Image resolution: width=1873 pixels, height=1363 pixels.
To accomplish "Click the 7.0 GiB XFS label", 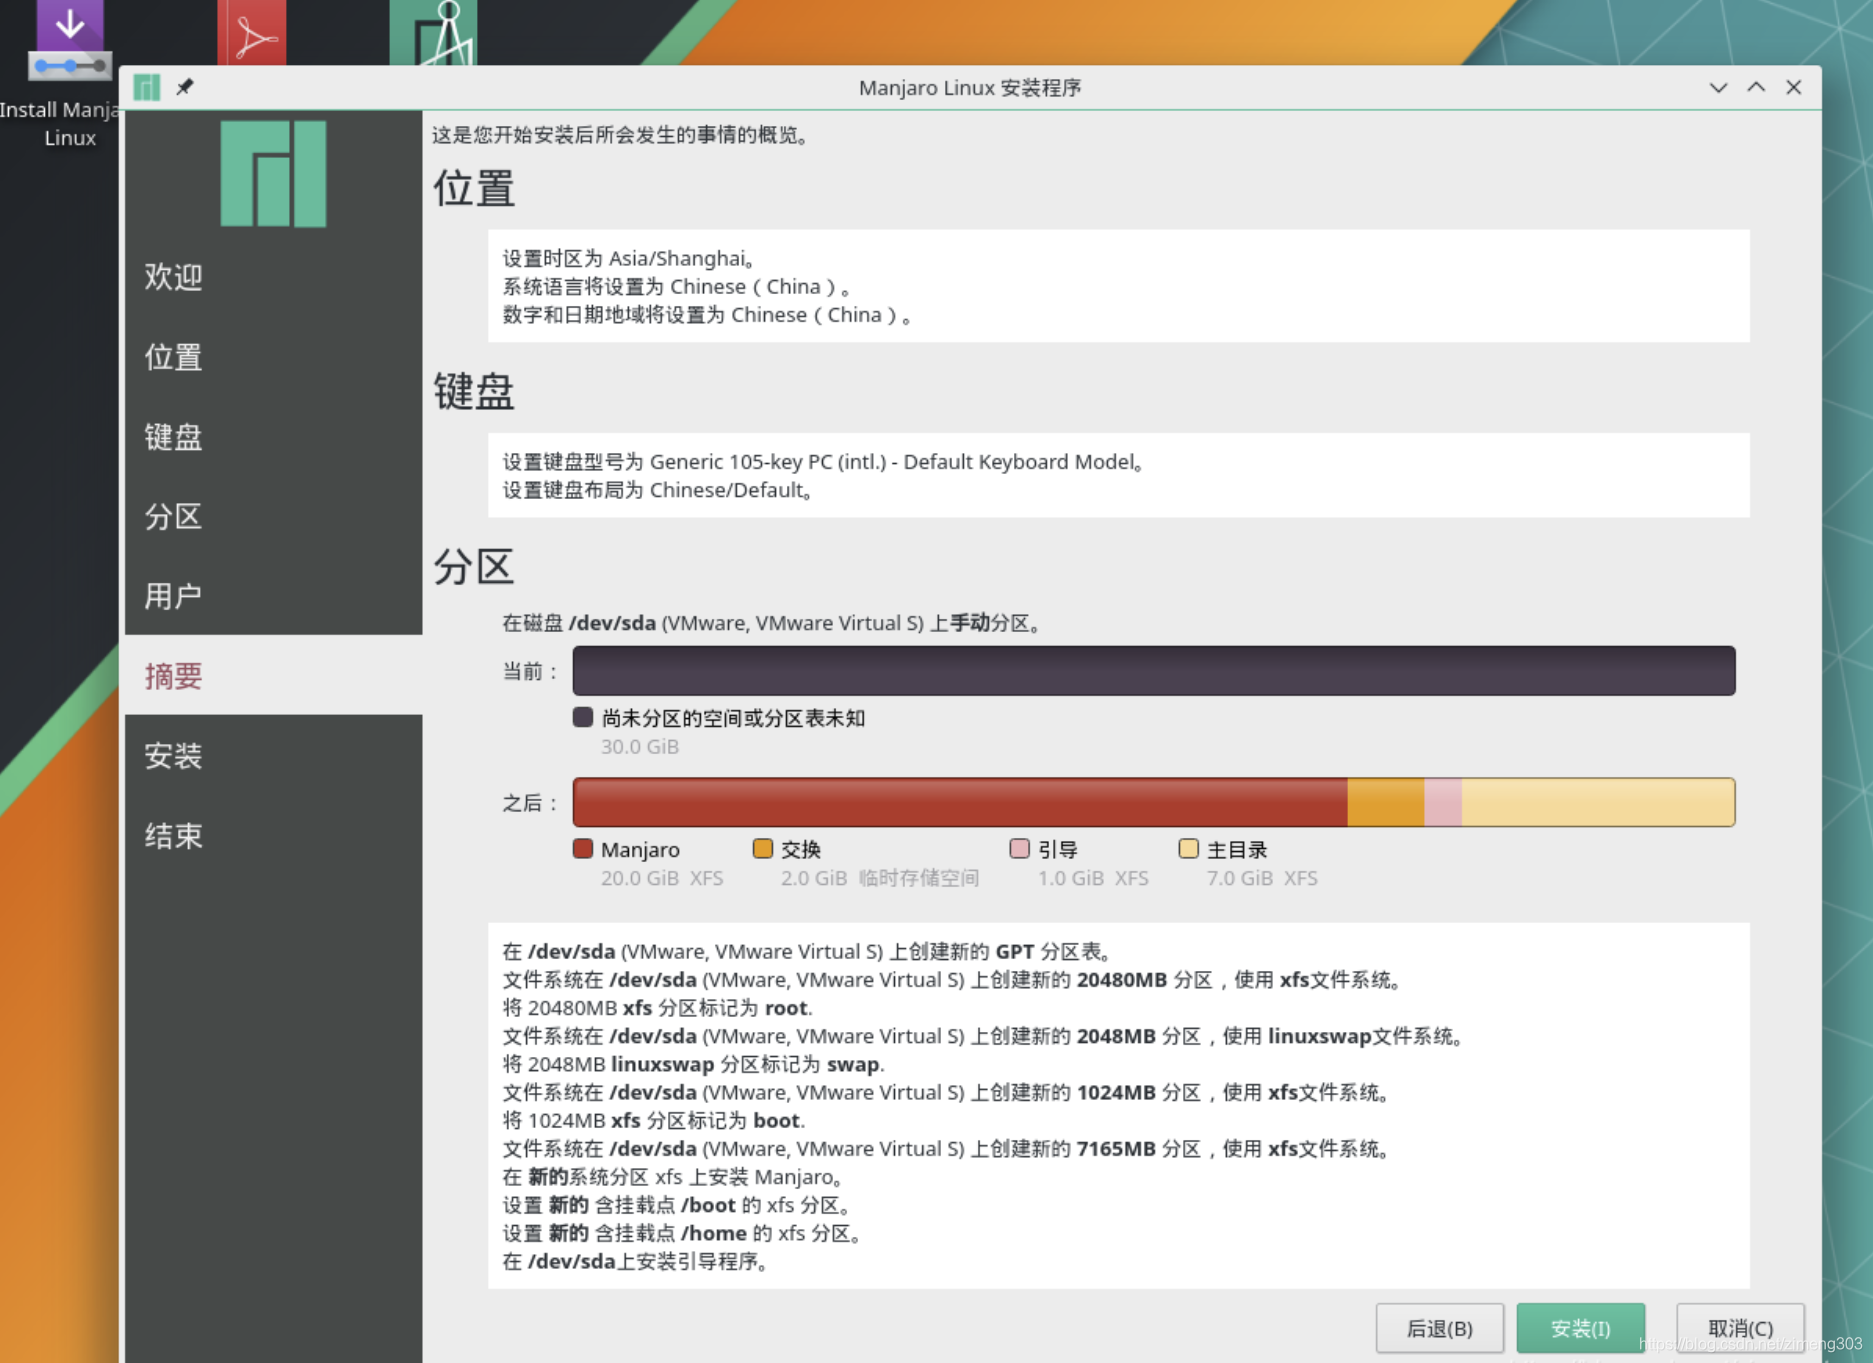I will point(1262,878).
